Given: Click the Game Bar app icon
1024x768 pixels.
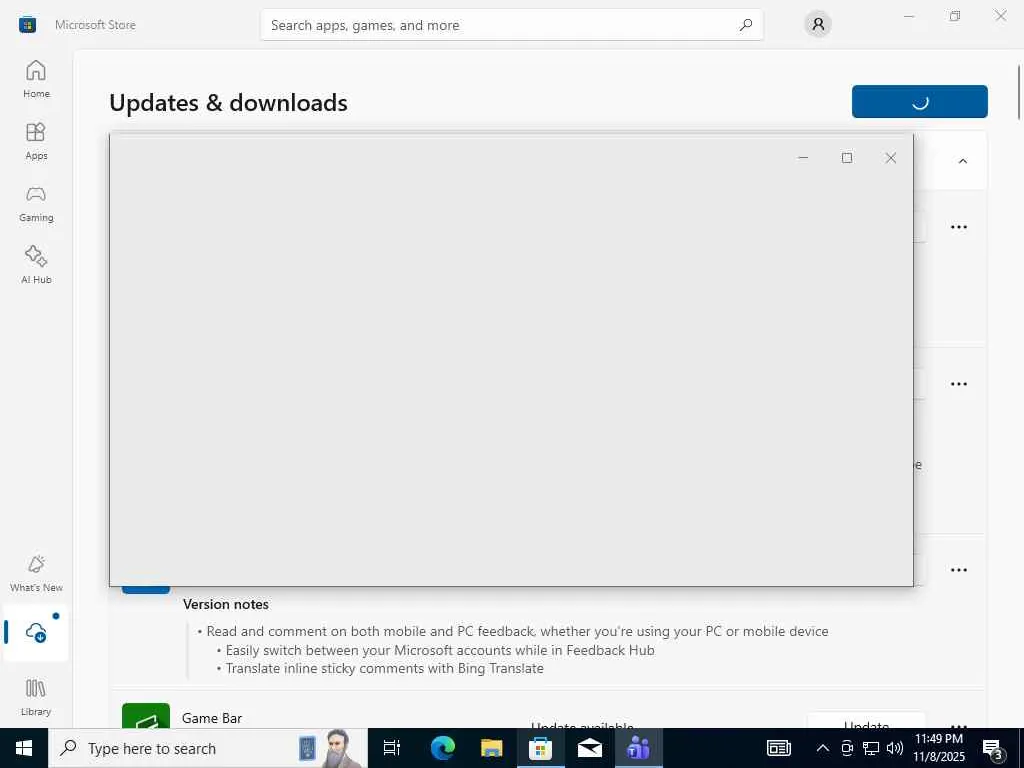Looking at the screenshot, I should tap(146, 716).
